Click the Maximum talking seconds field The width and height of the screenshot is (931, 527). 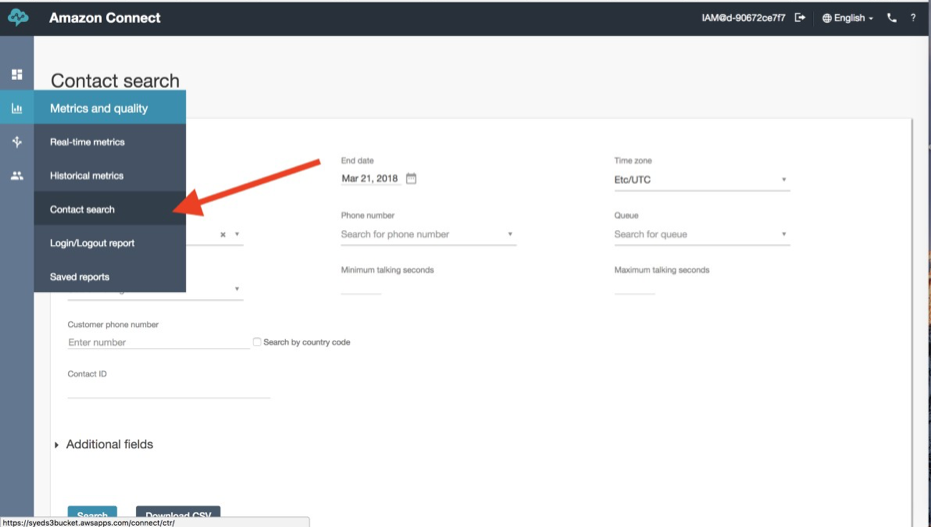[634, 286]
